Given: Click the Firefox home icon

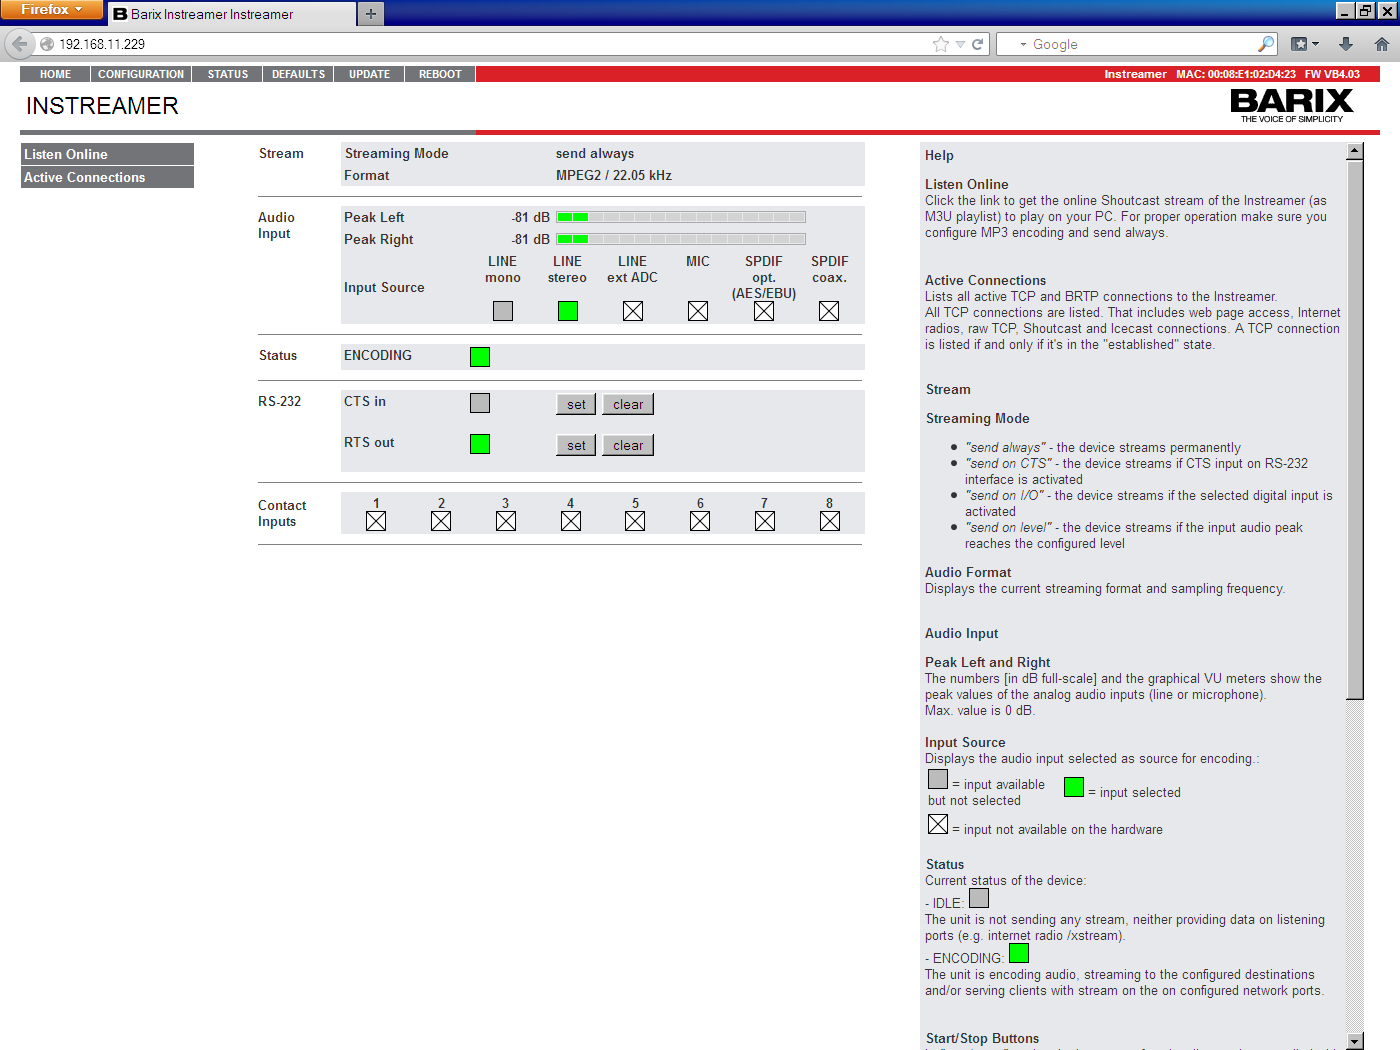Looking at the screenshot, I should [1381, 44].
